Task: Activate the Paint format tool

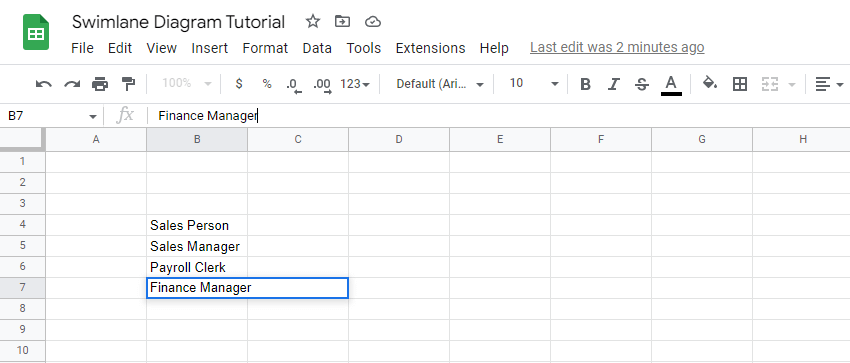Action: (128, 84)
